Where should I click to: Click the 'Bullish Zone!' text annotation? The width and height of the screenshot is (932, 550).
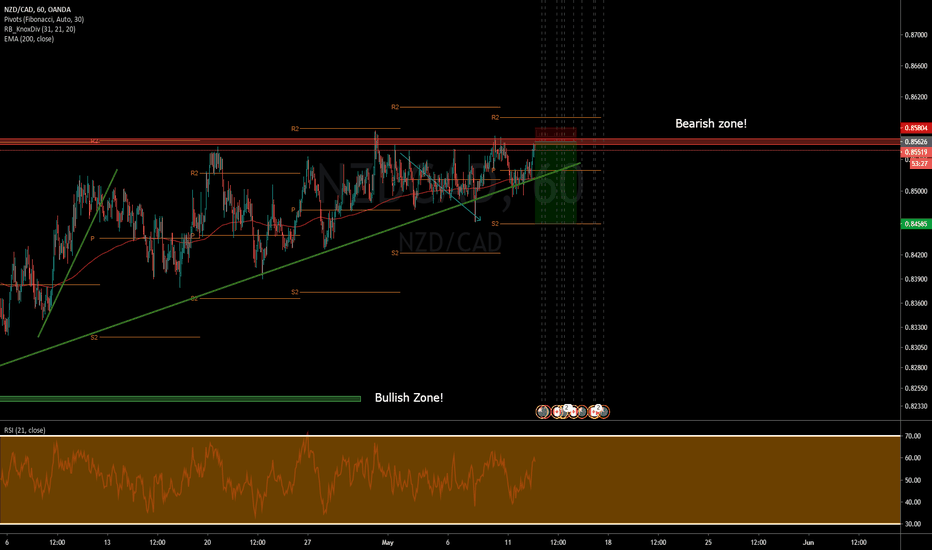[x=409, y=398]
